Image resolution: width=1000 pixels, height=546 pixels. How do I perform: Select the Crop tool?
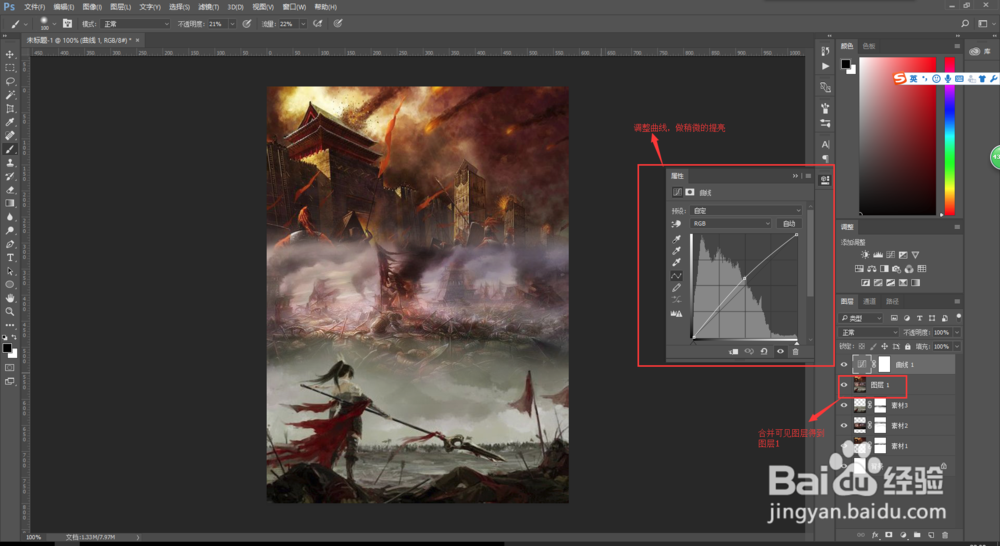(x=10, y=108)
